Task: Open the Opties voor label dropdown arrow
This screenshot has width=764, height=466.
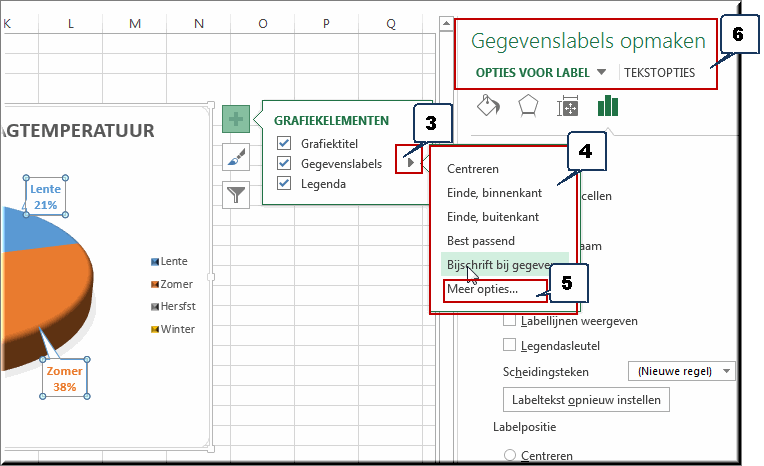Action: [x=601, y=73]
